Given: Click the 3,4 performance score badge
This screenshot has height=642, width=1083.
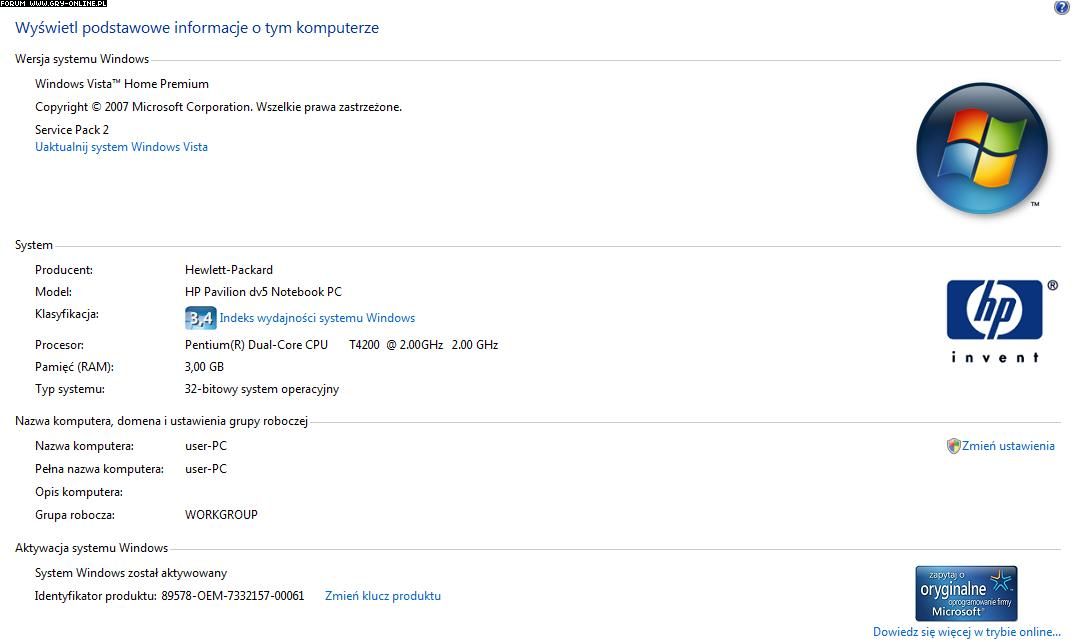Looking at the screenshot, I should click(x=200, y=319).
